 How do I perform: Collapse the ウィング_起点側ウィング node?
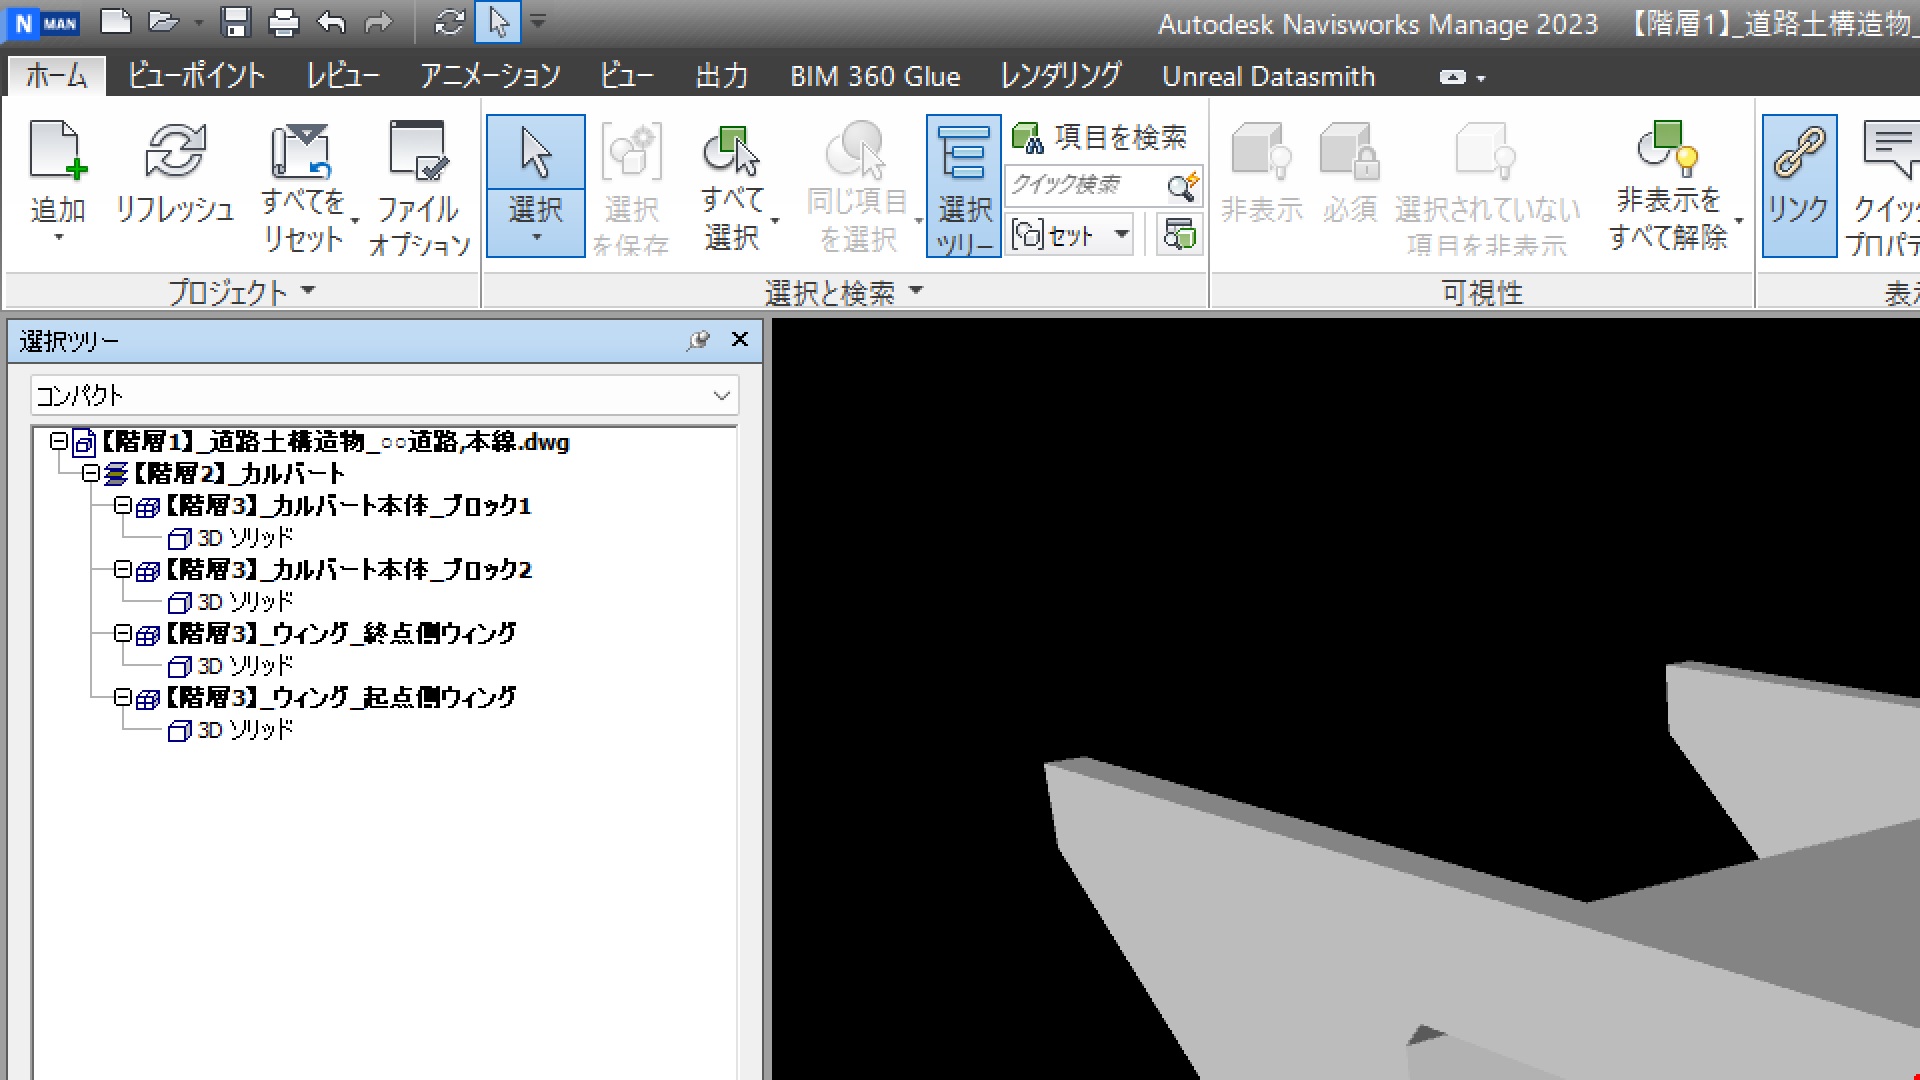pyautogui.click(x=122, y=697)
